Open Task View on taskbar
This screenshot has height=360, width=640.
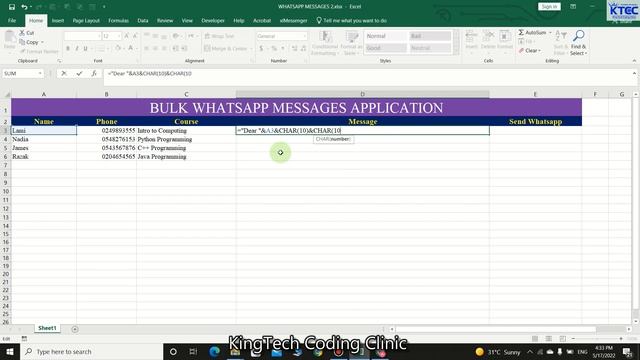pos(193,351)
